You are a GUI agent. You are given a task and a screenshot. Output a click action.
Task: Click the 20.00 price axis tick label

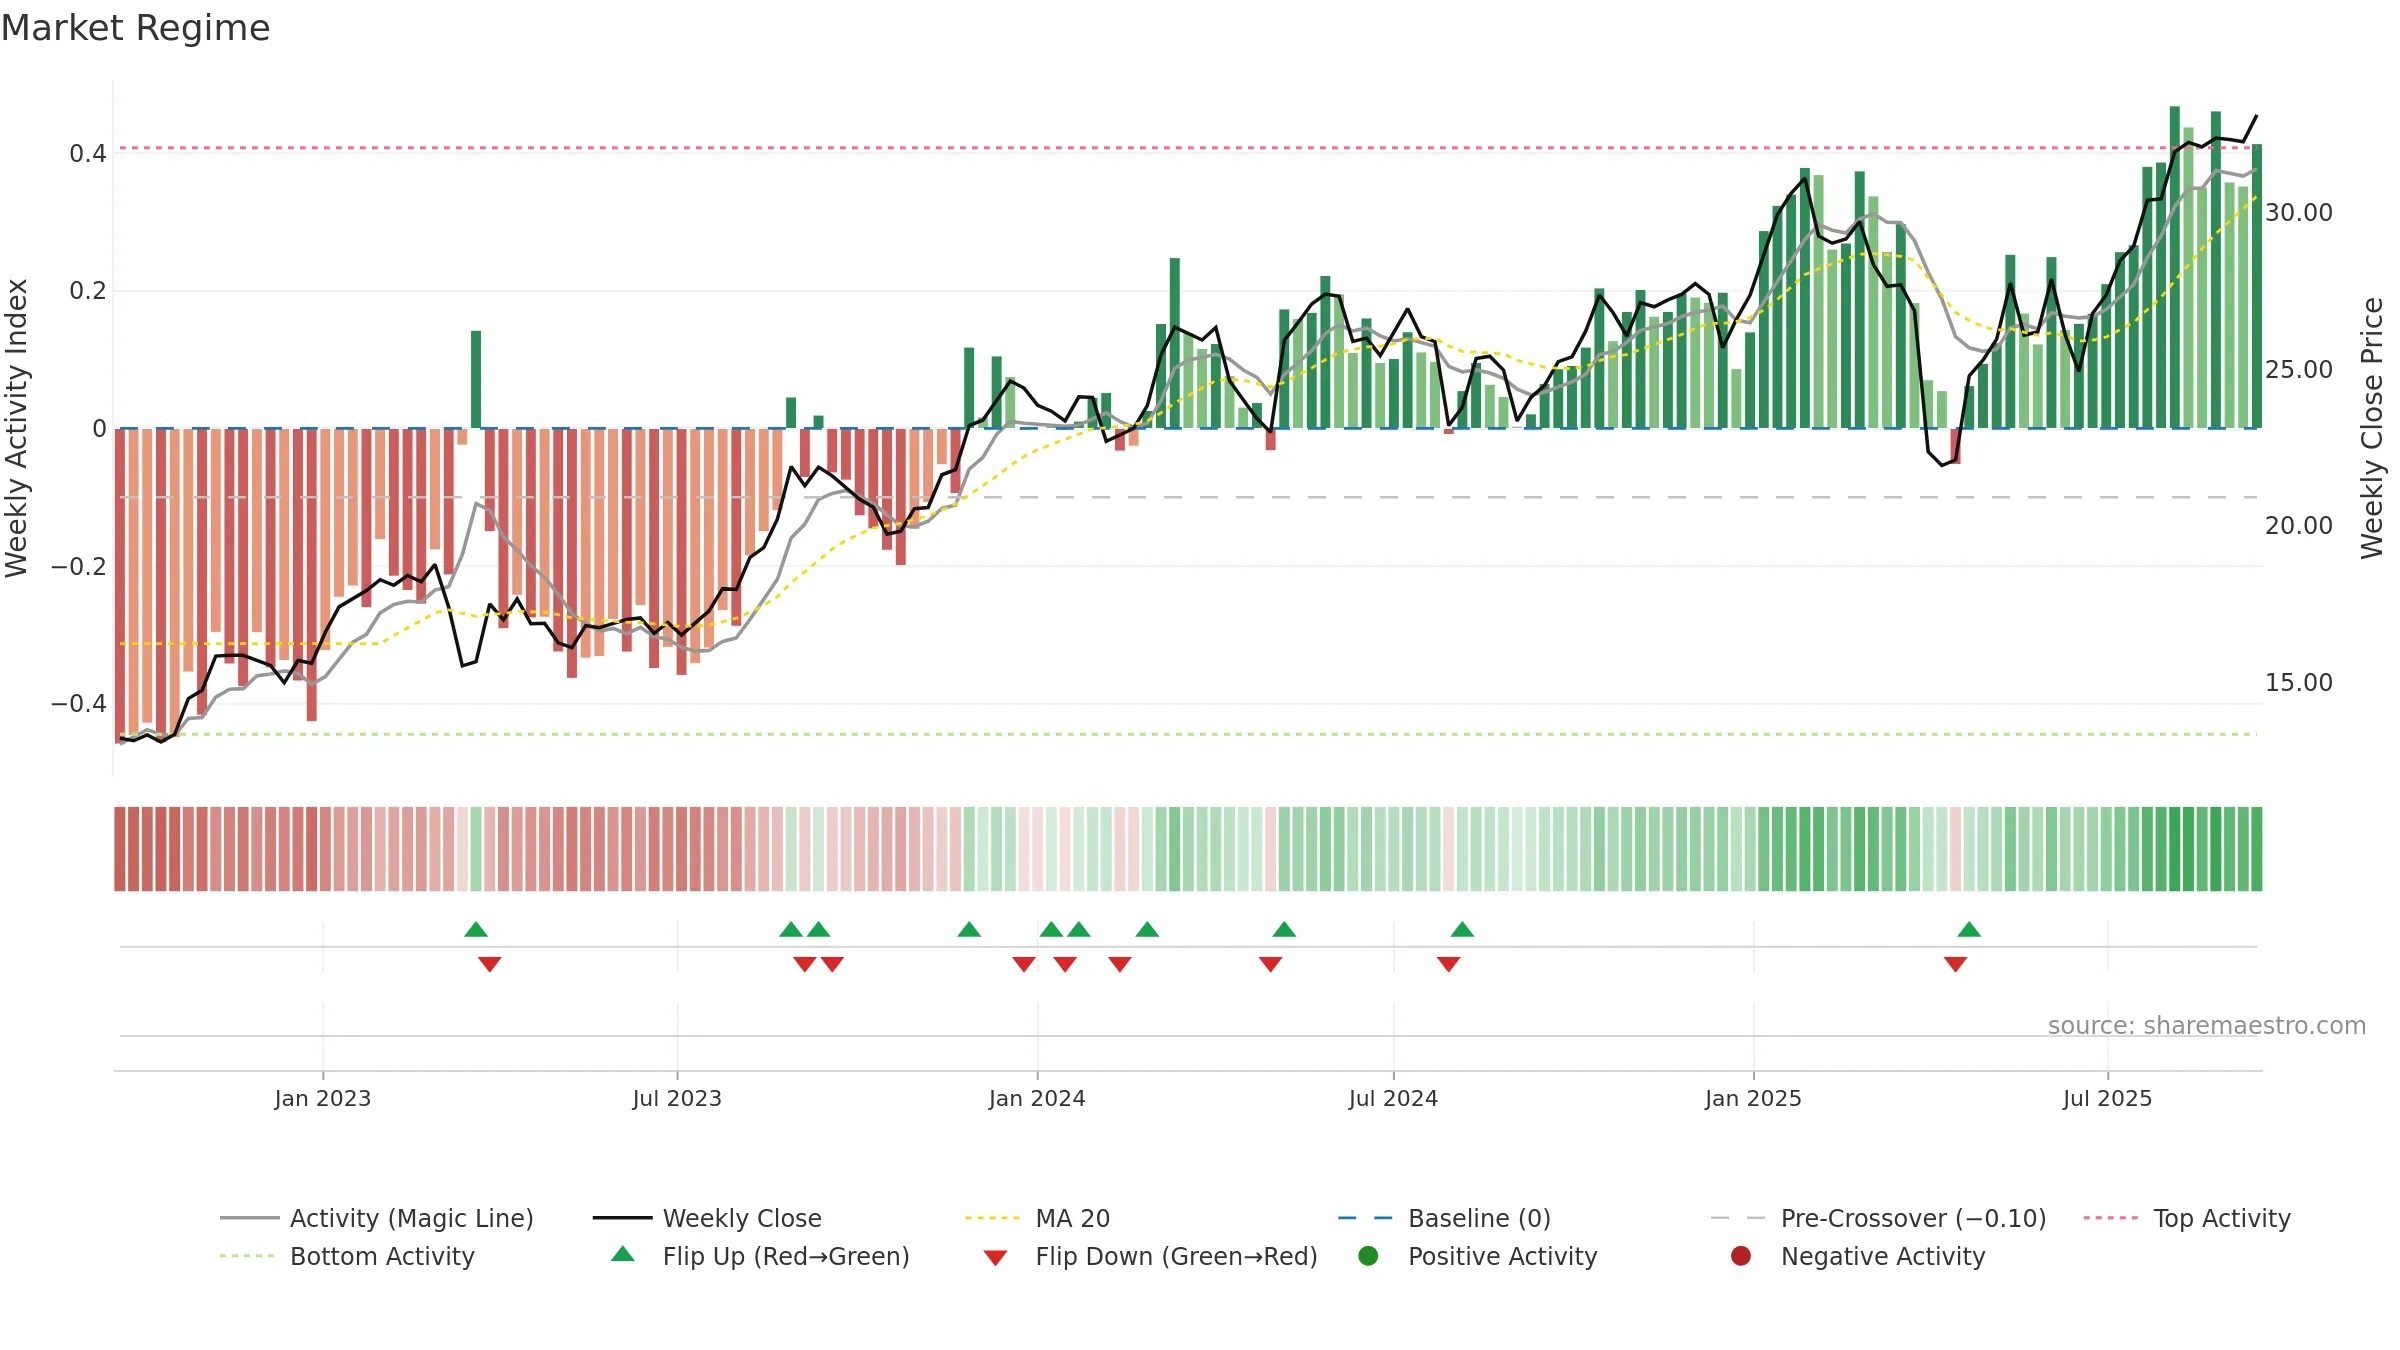pyautogui.click(x=2299, y=526)
